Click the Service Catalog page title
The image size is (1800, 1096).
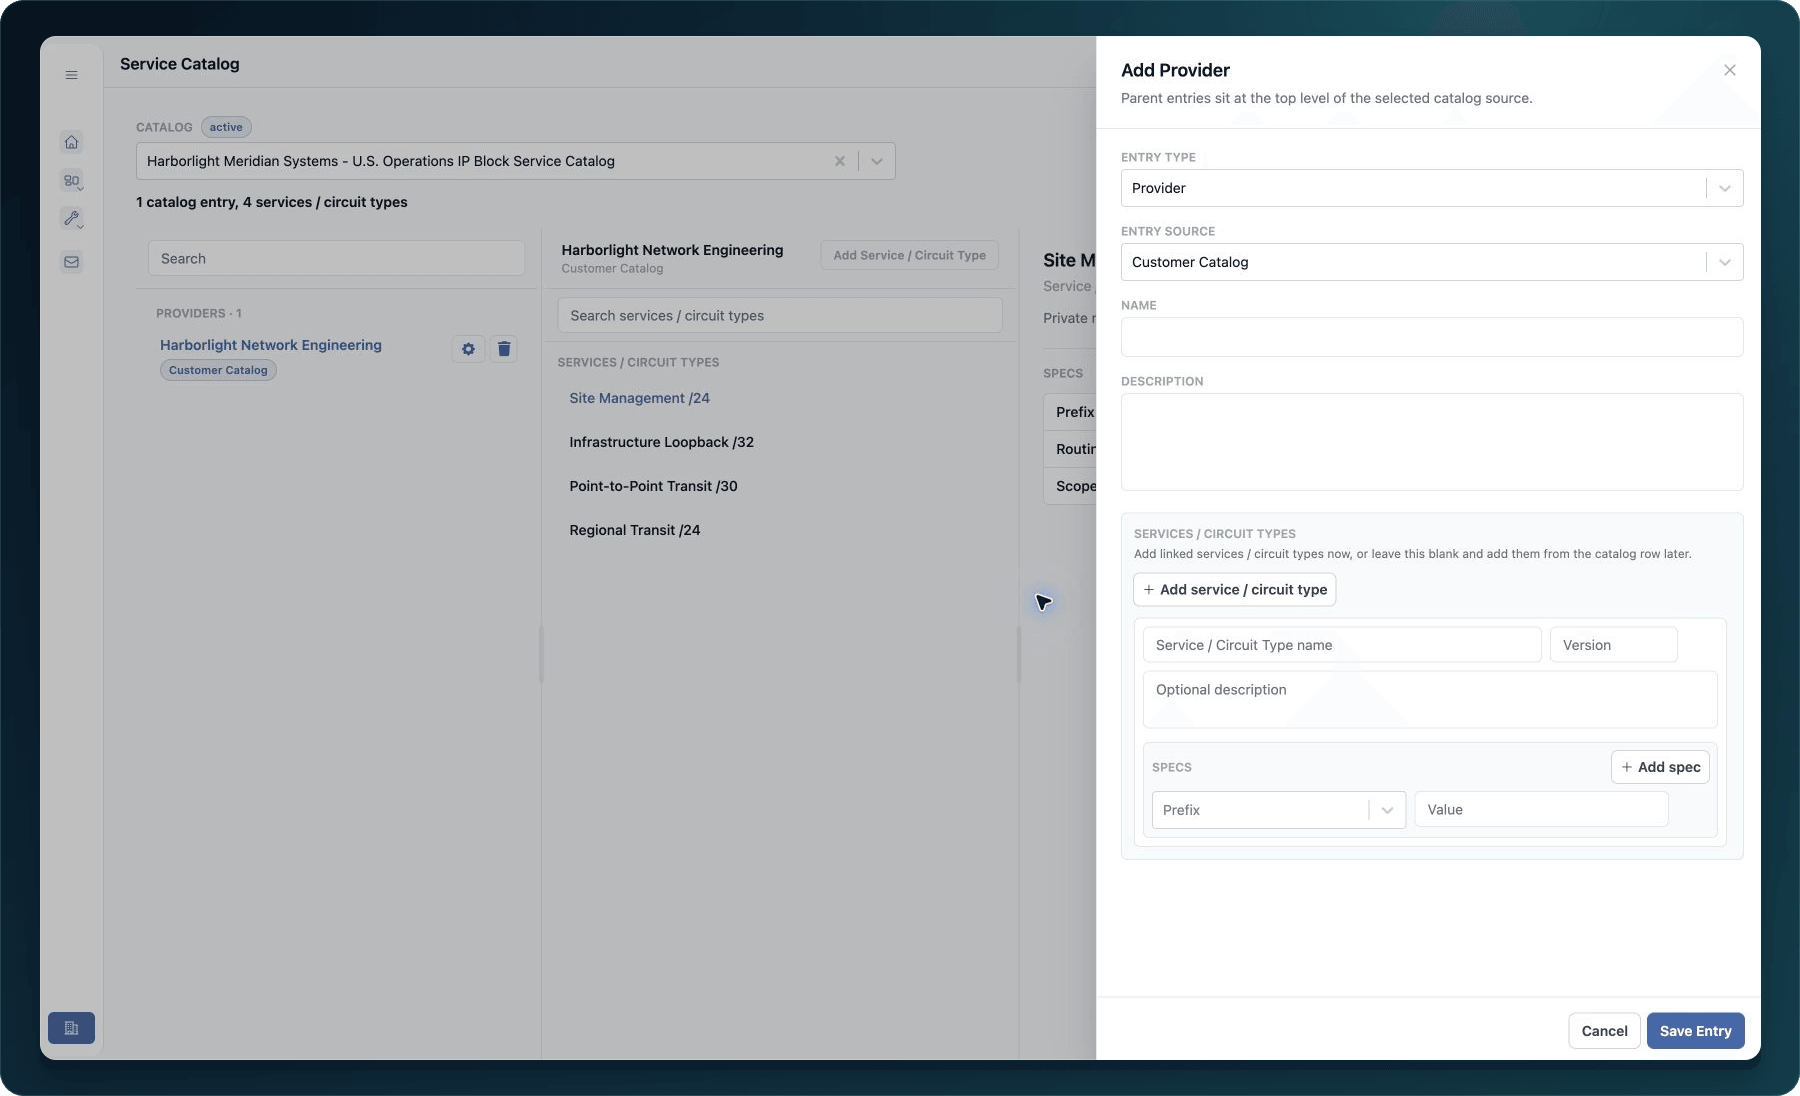[180, 64]
